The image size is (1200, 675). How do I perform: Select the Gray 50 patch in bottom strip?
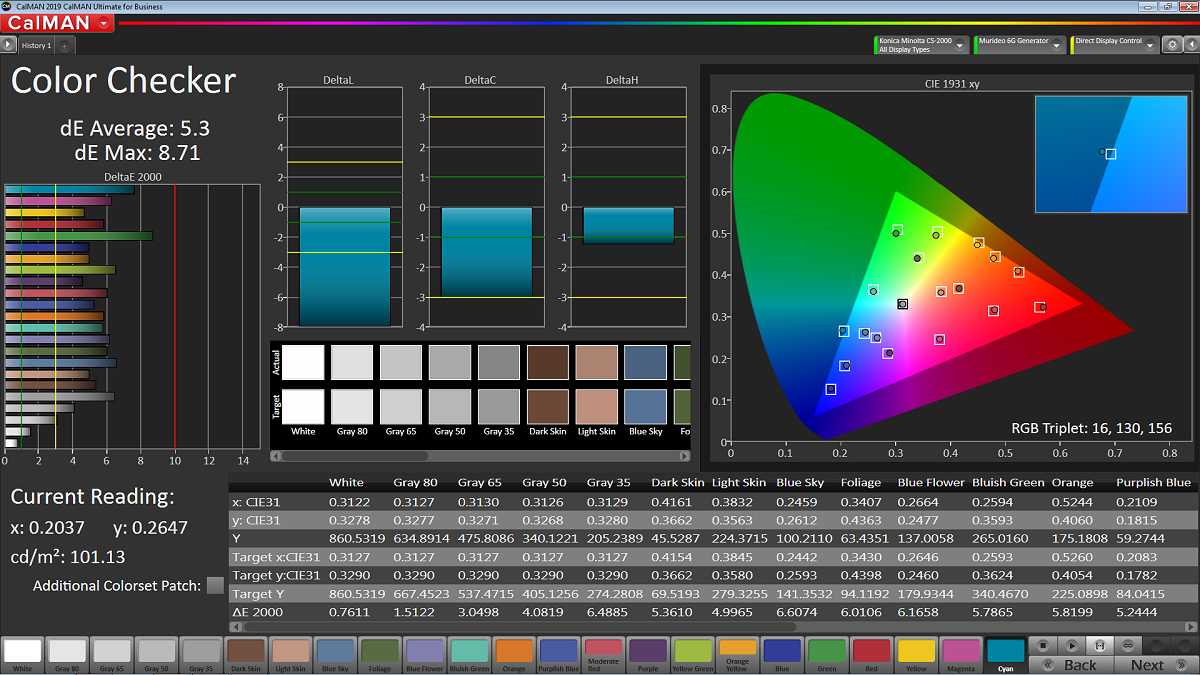click(x=156, y=655)
